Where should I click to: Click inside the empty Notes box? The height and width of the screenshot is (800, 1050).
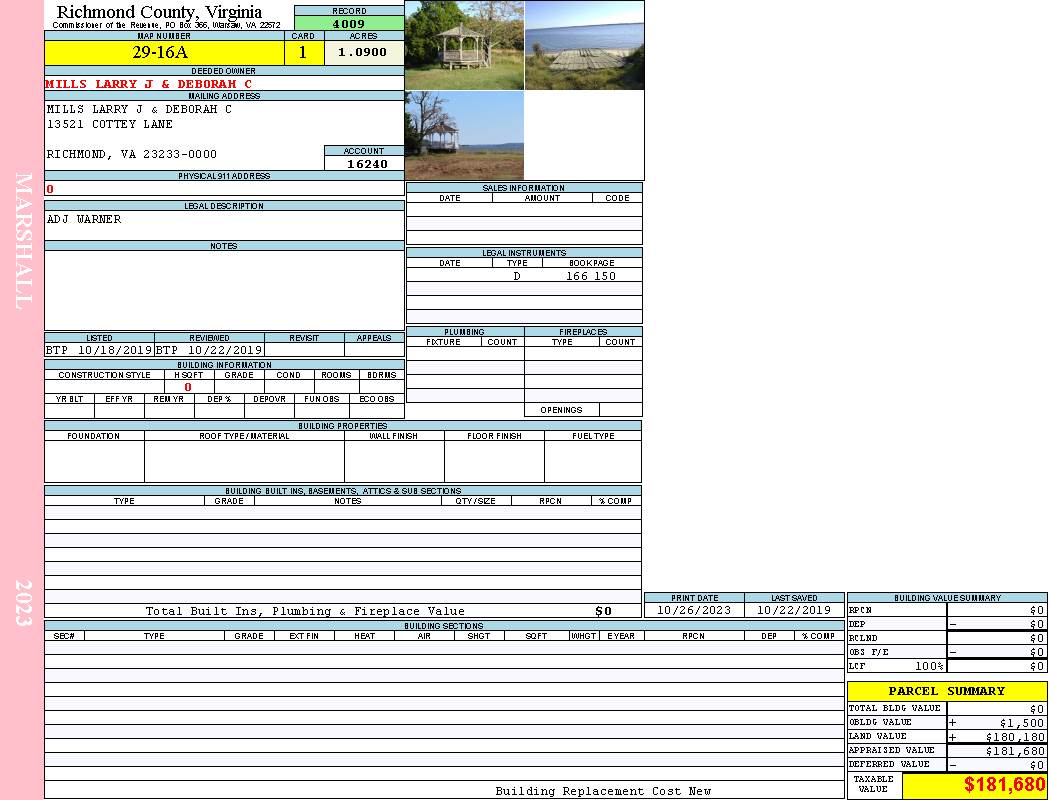coord(223,290)
